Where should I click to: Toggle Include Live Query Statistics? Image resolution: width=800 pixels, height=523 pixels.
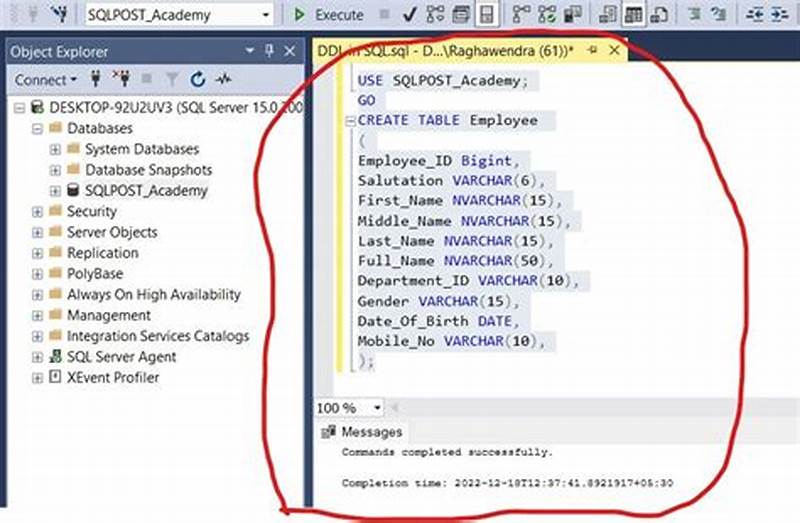[547, 15]
